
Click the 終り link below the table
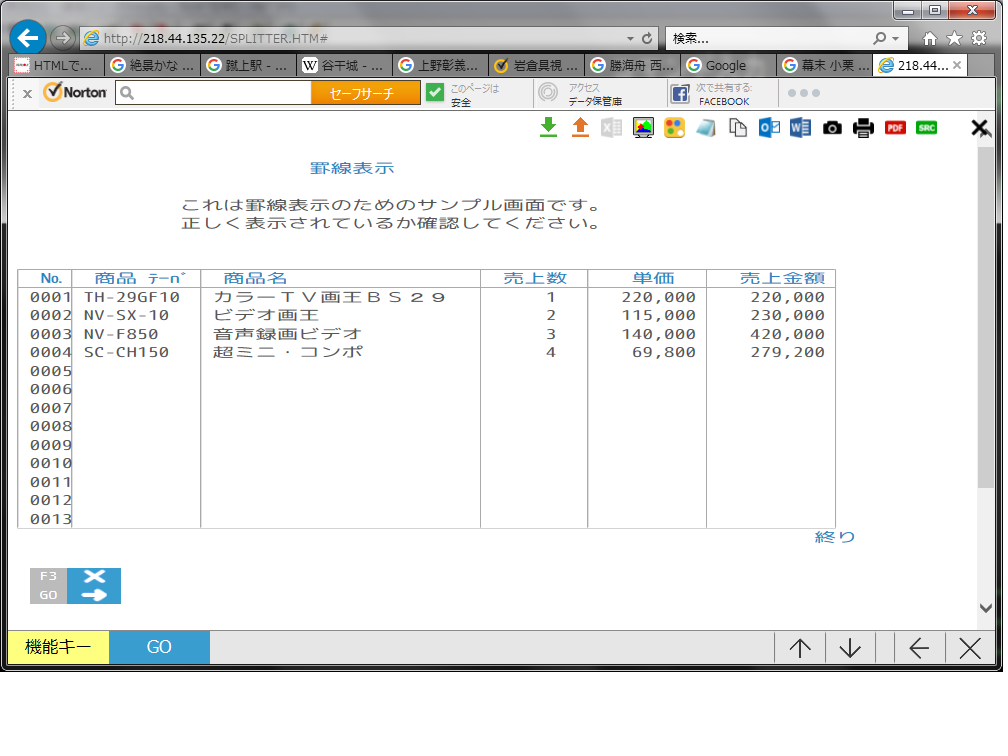(835, 537)
